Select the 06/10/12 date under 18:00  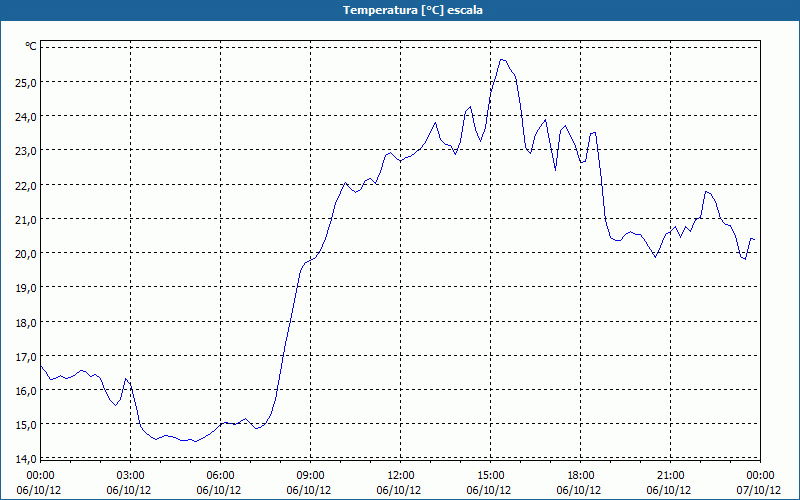click(x=579, y=490)
